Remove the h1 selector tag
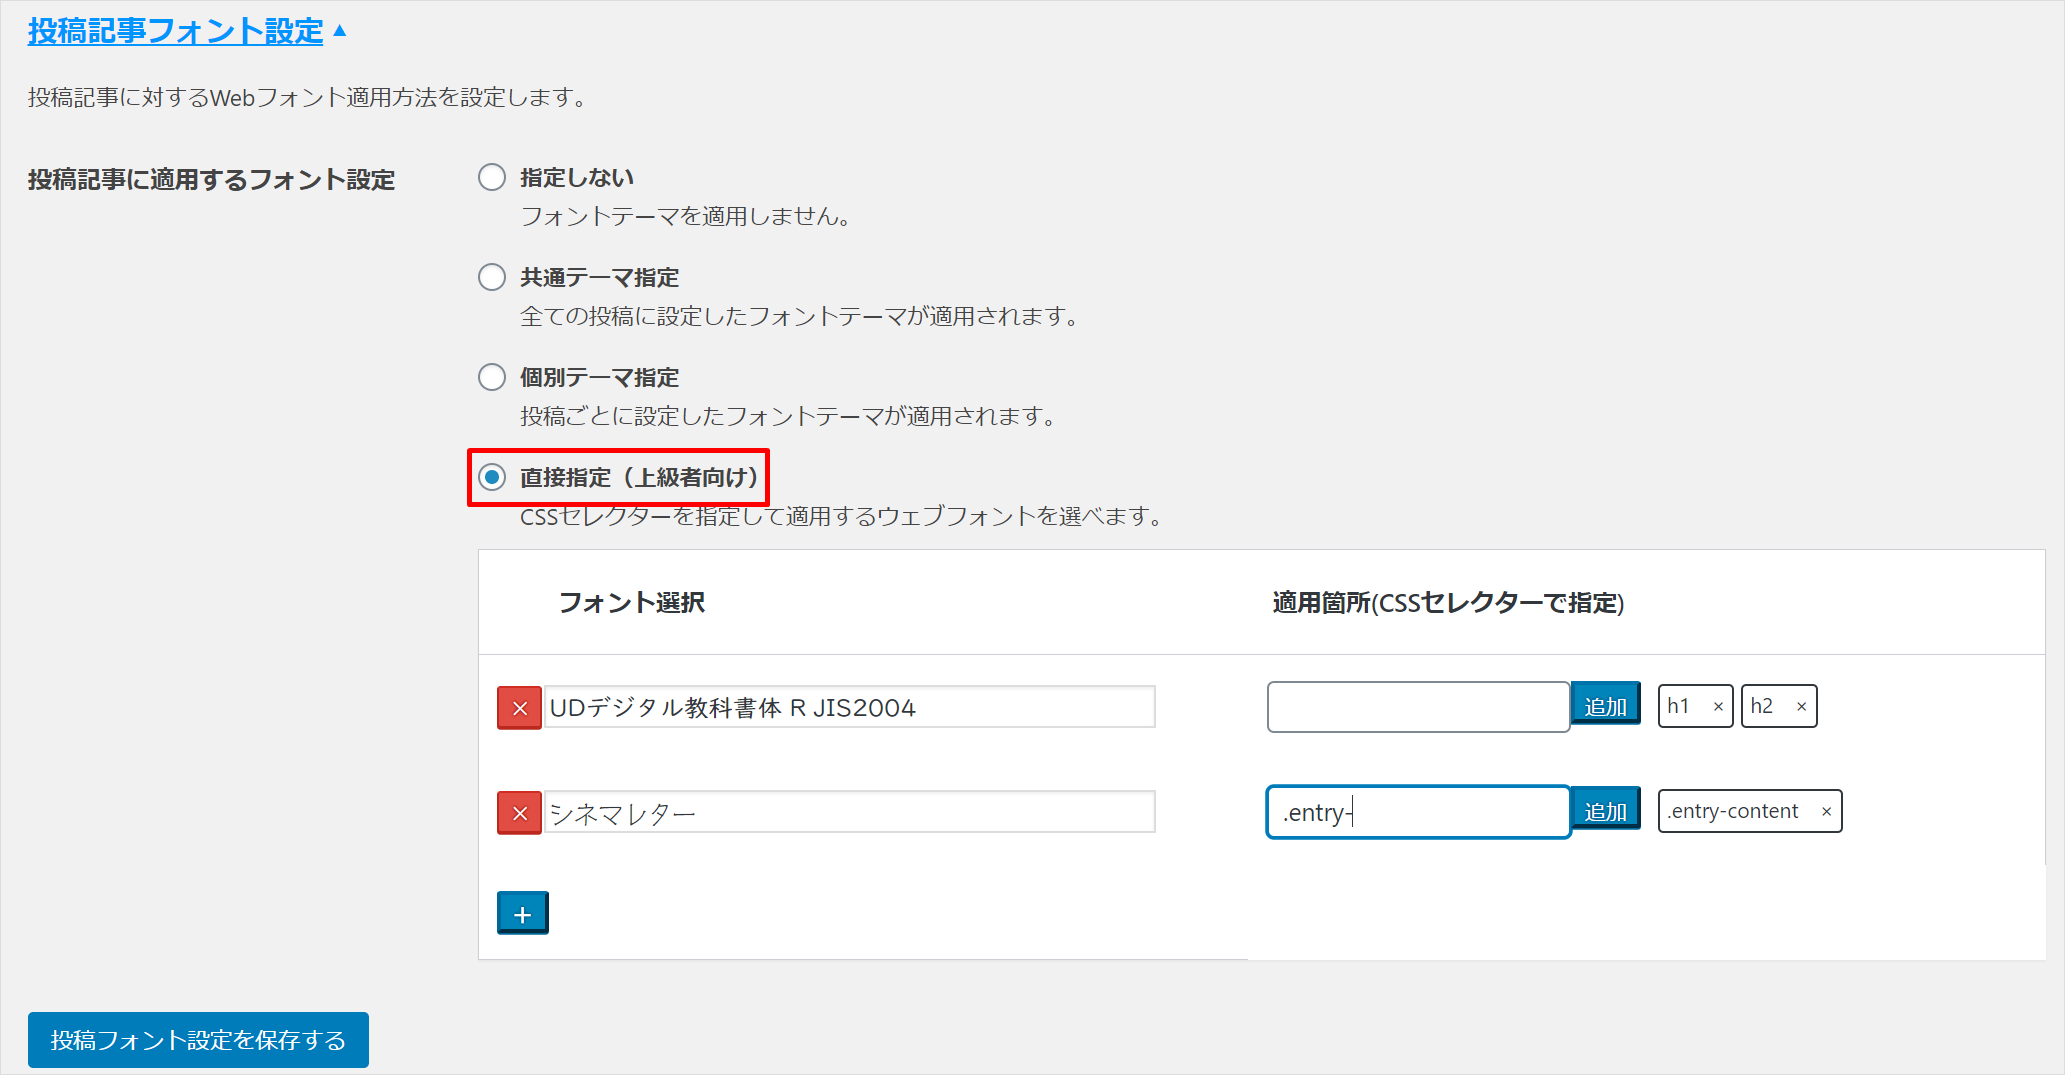This screenshot has height=1075, width=2065. tap(1718, 707)
